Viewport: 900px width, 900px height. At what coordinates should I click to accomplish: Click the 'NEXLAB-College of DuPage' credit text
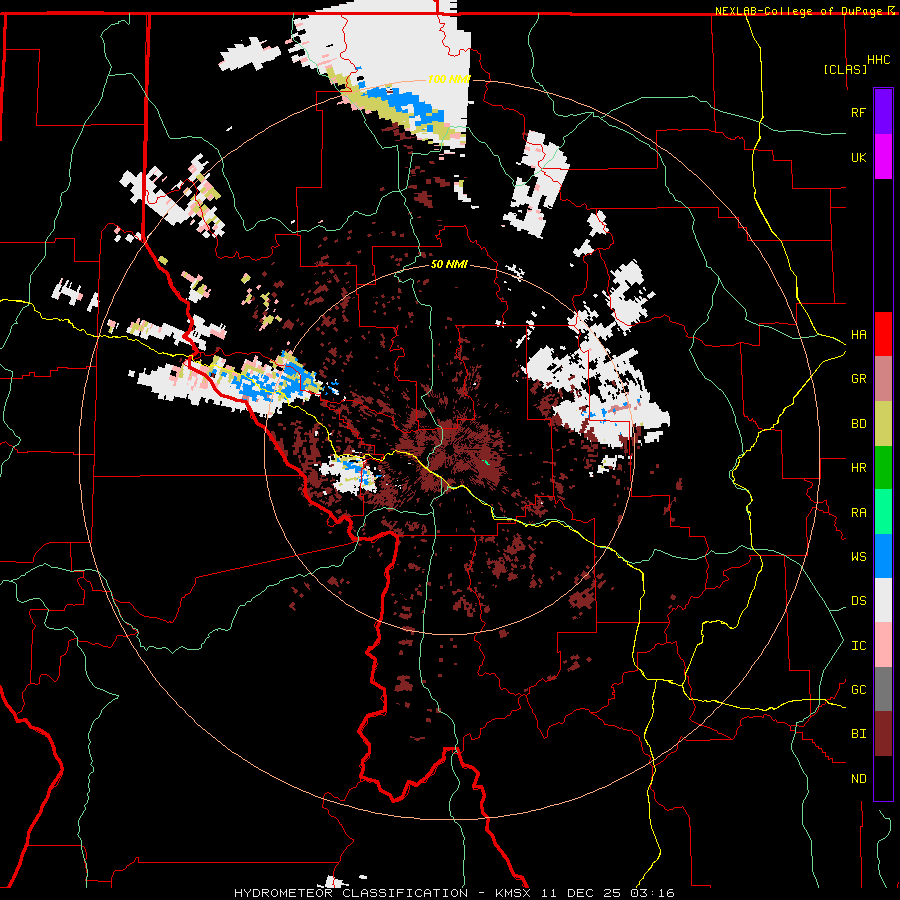799,11
